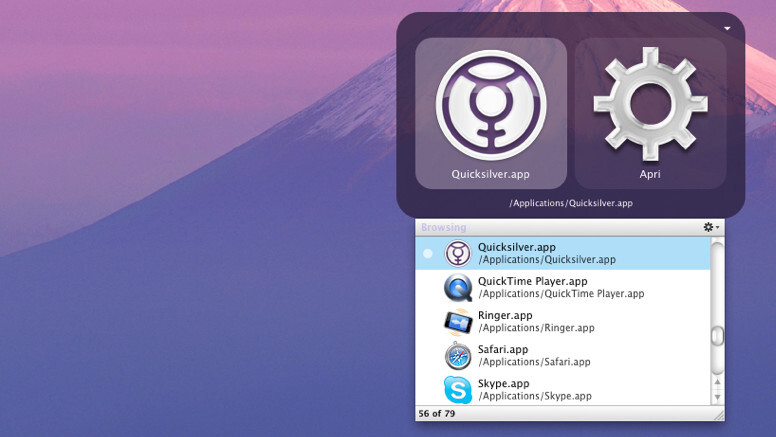The width and height of the screenshot is (776, 437).
Task: Click the 56 of 79 status count
Action: click(436, 413)
